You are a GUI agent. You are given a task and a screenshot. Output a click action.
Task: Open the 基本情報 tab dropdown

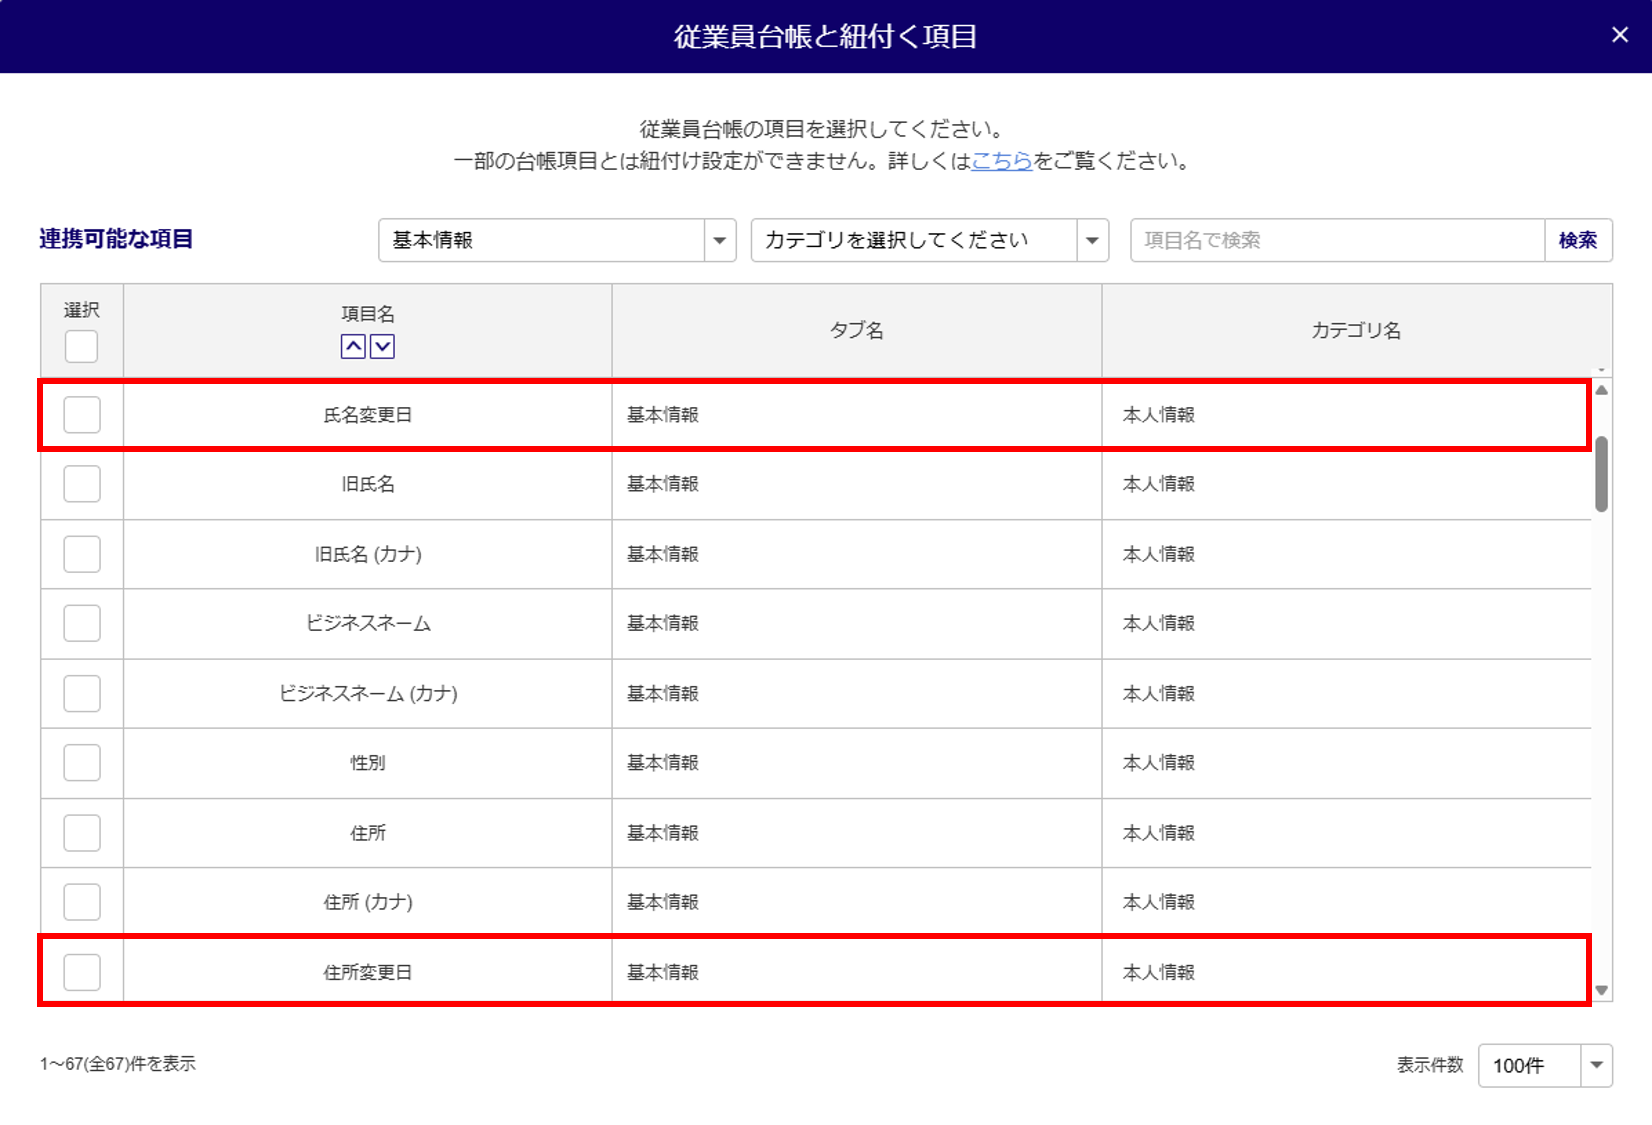click(x=557, y=240)
